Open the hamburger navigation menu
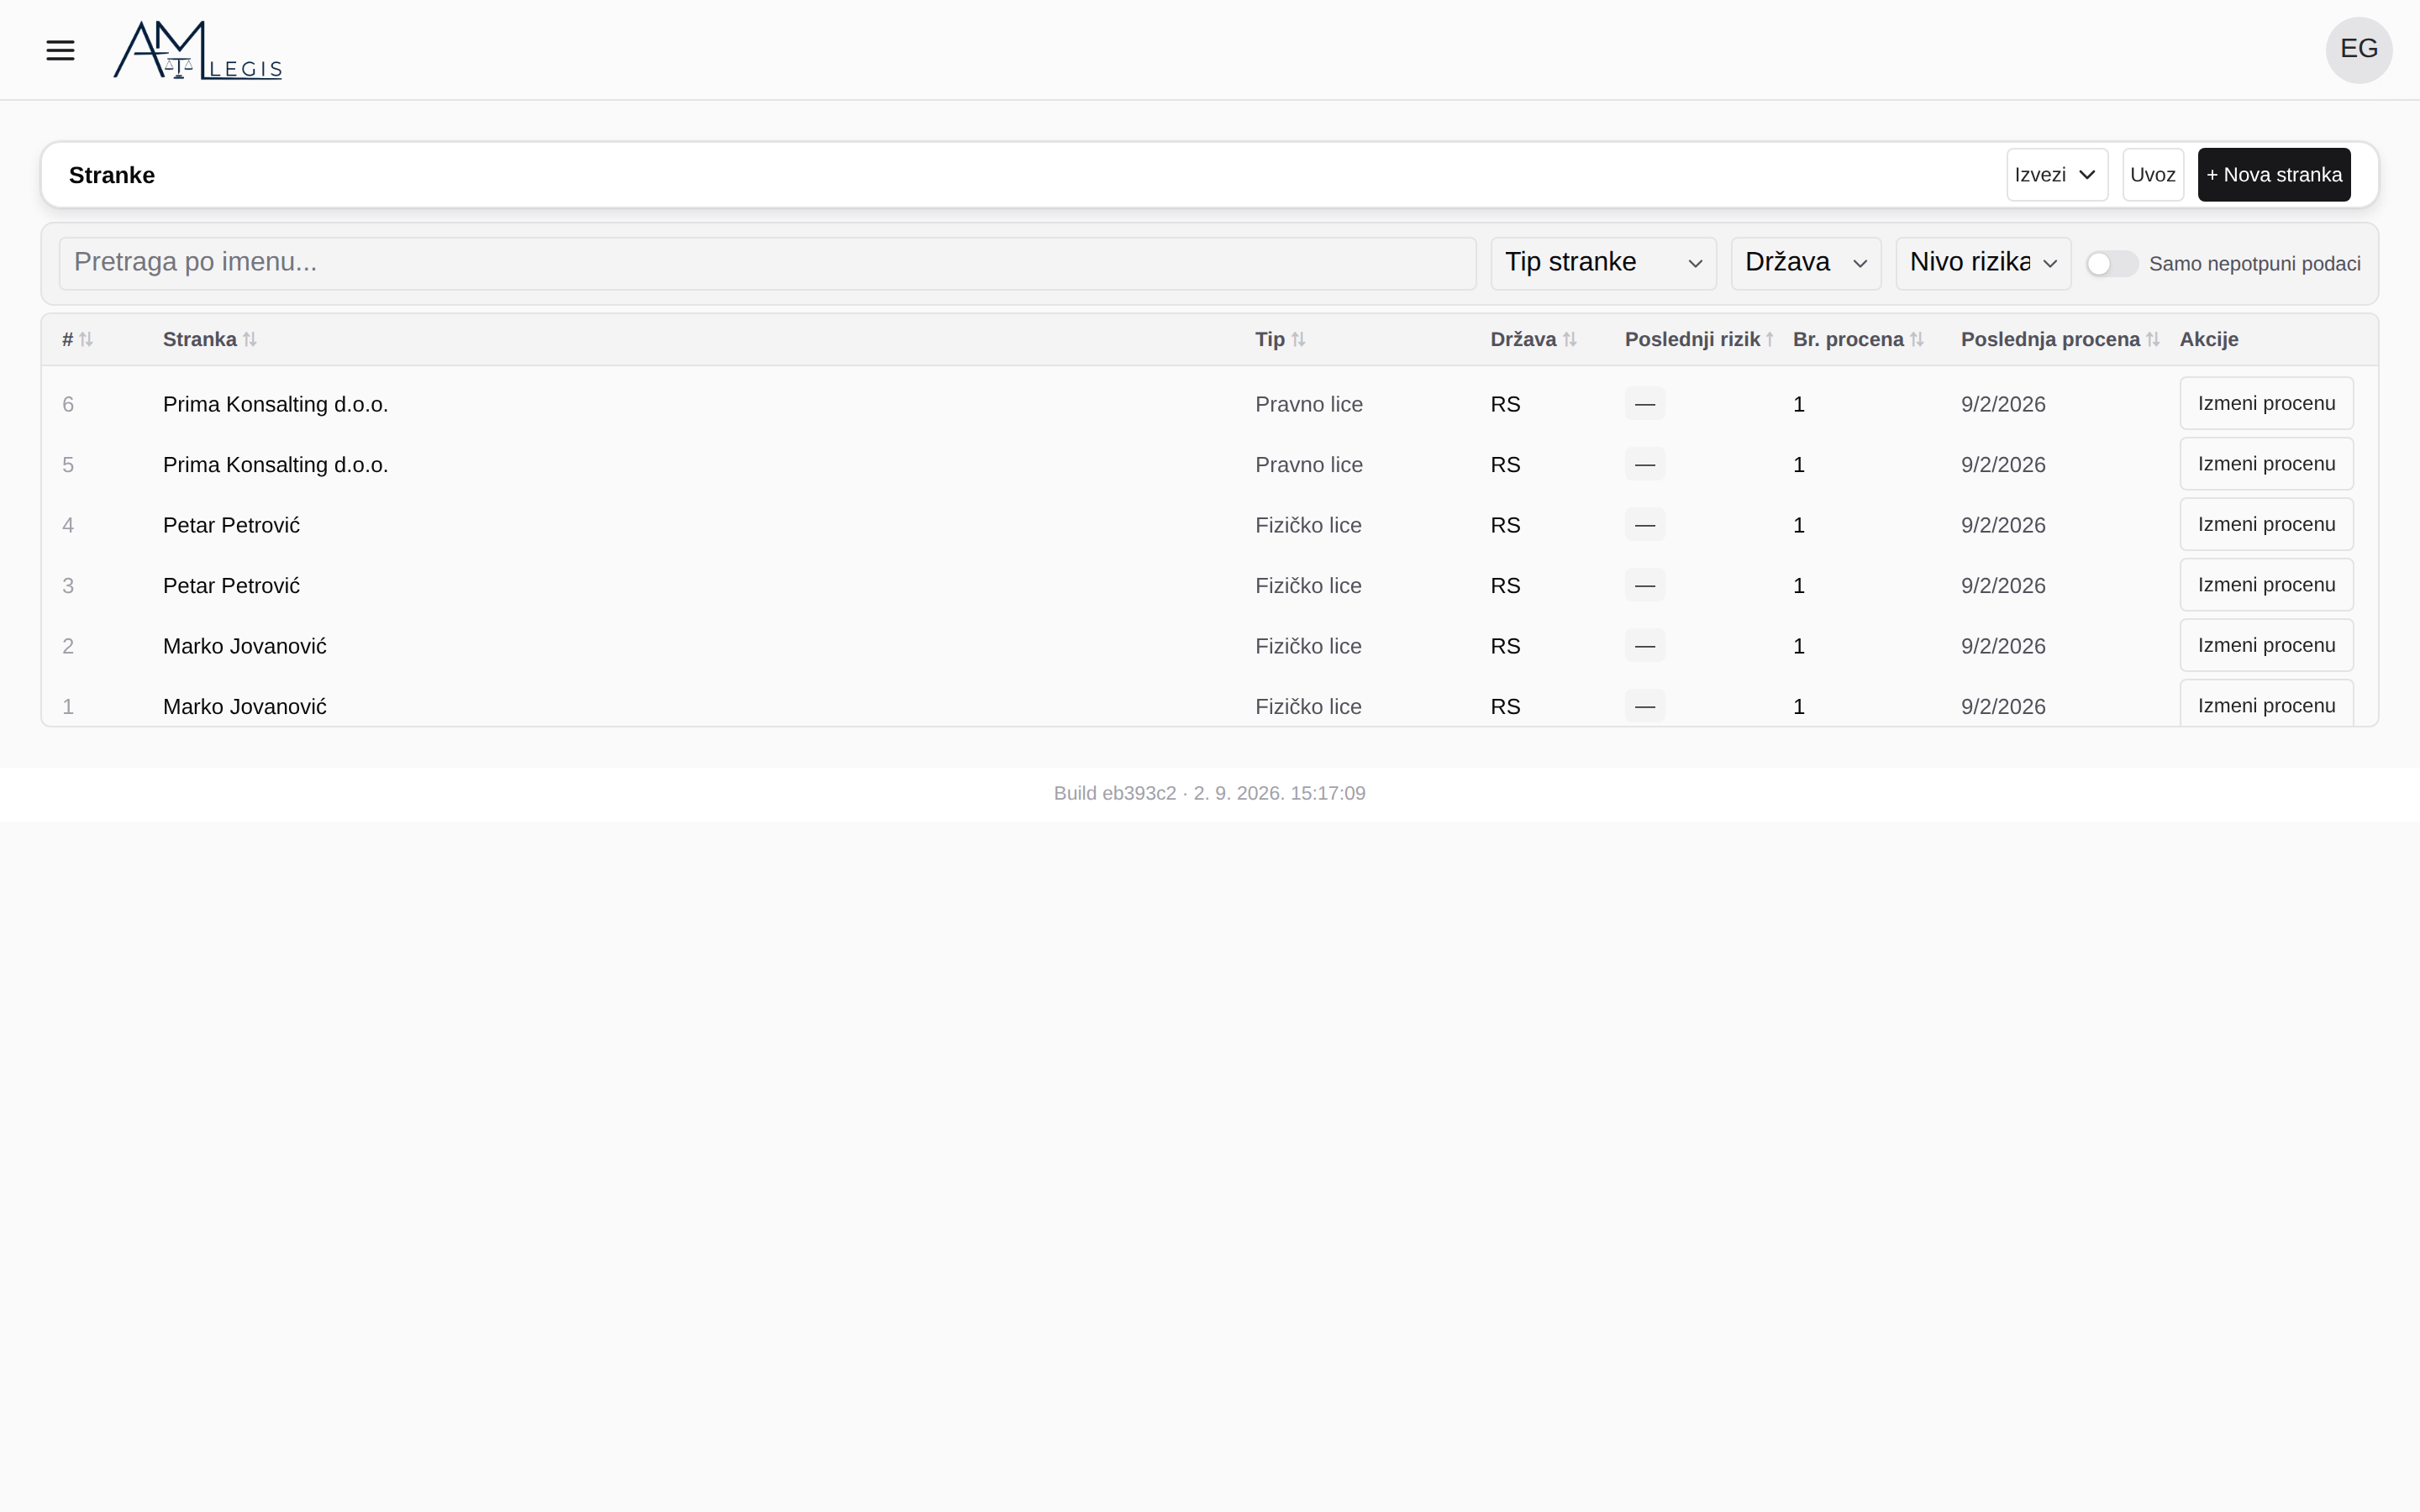The height and width of the screenshot is (1512, 2420). coord(60,50)
